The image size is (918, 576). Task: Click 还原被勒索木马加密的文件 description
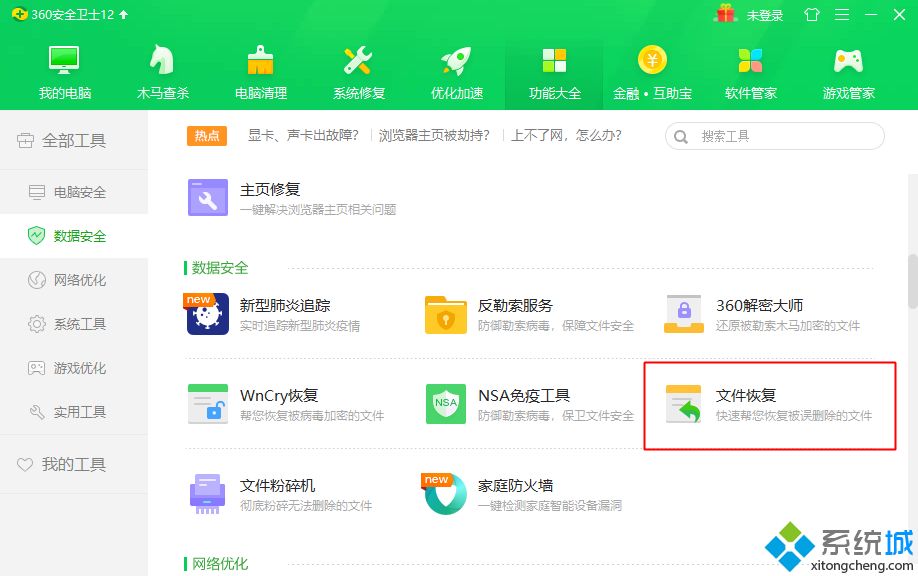[x=788, y=325]
